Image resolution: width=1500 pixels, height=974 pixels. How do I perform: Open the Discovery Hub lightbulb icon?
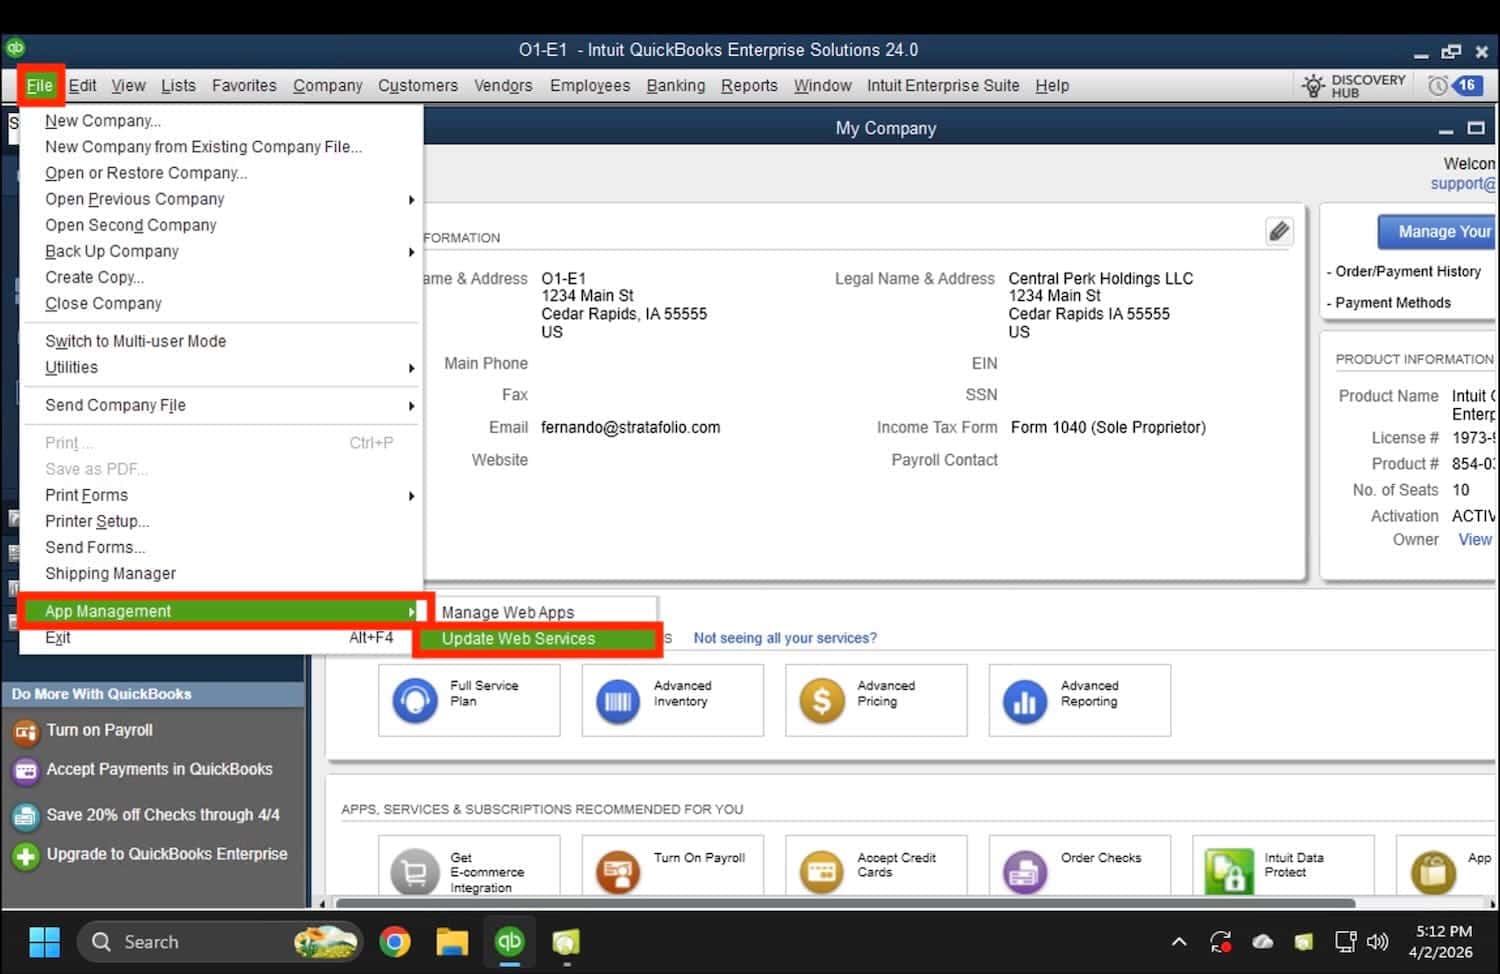[1313, 86]
